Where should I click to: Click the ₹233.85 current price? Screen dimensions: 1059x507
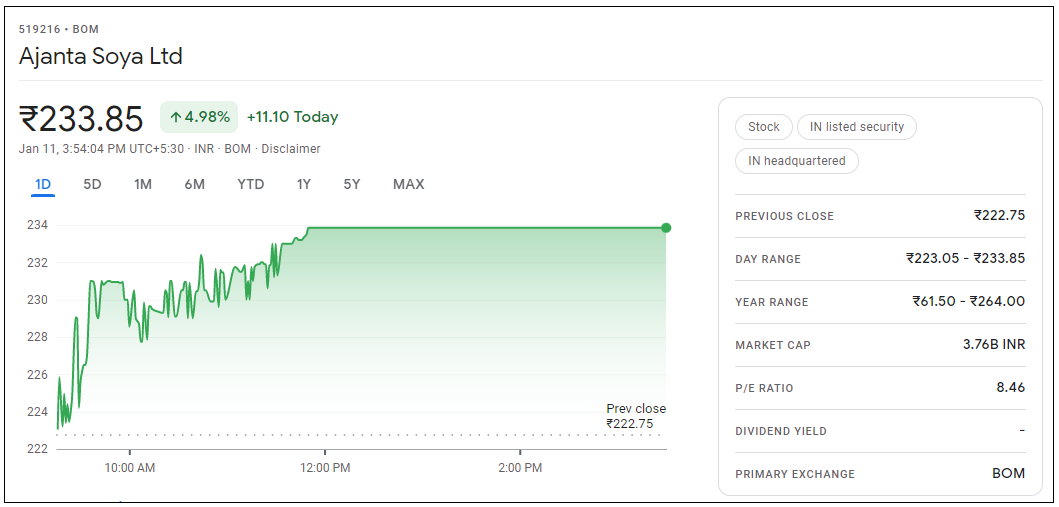81,119
